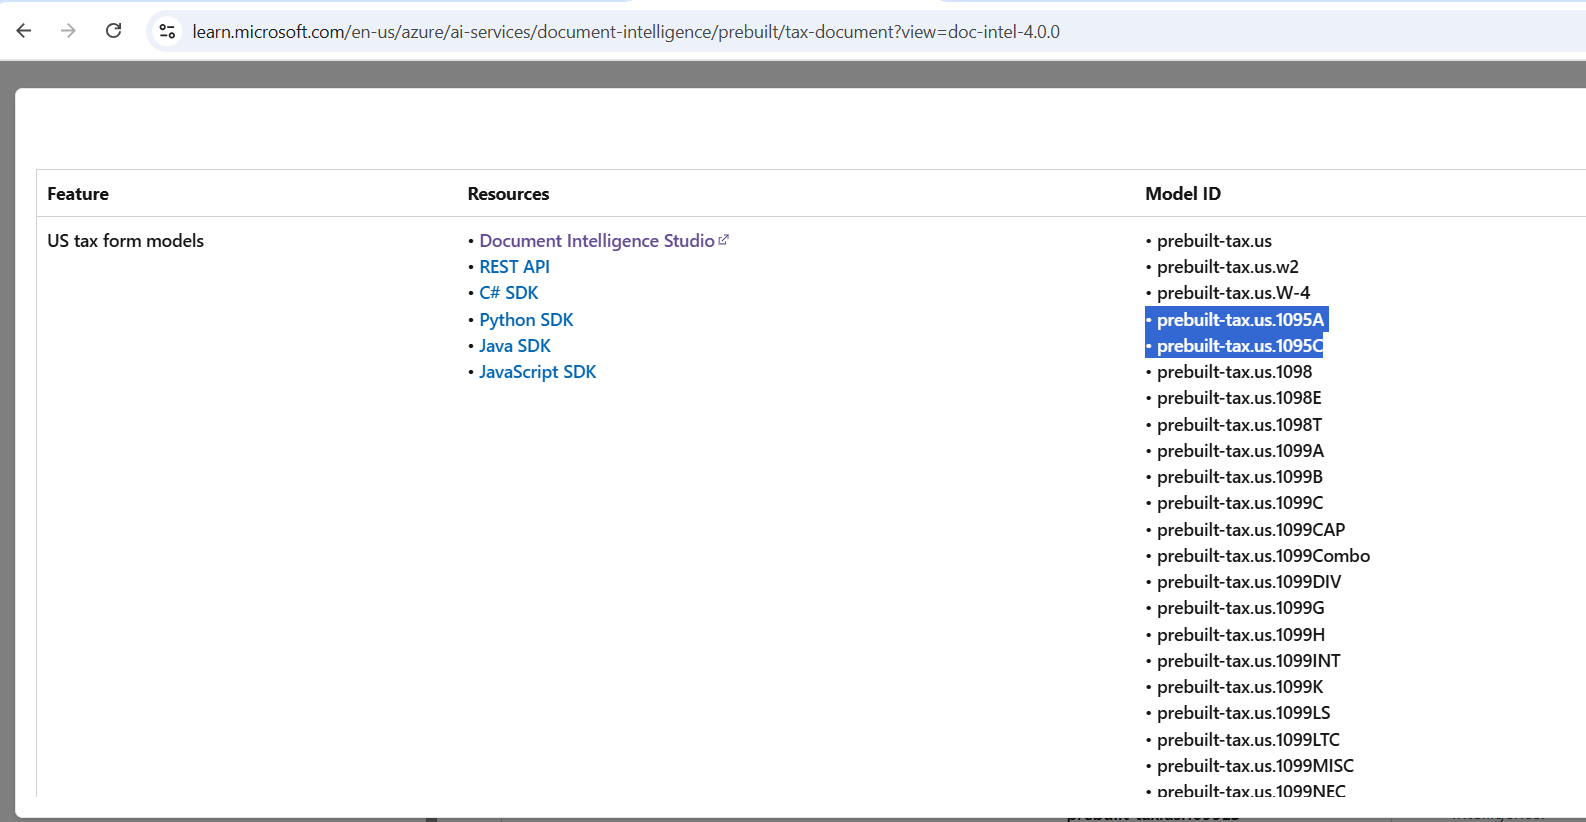Click prebuilt-tax.us.1098E model ID
The height and width of the screenshot is (822, 1586).
click(1239, 398)
